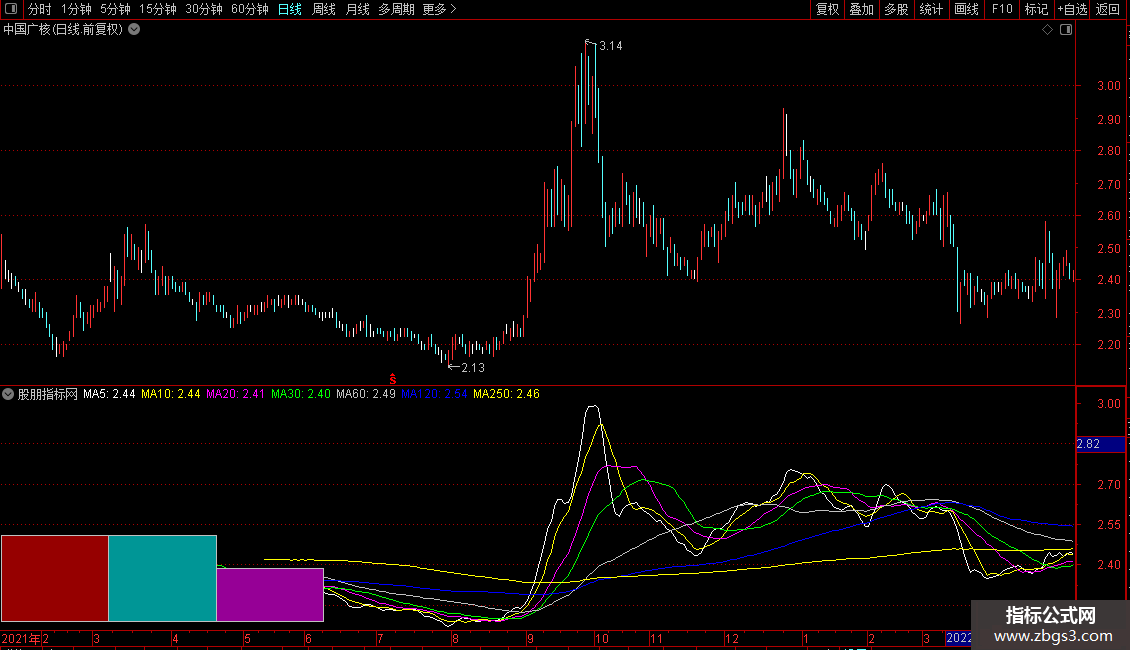Click the diamond icon above the price axis
This screenshot has width=1130, height=650.
coord(1048,30)
